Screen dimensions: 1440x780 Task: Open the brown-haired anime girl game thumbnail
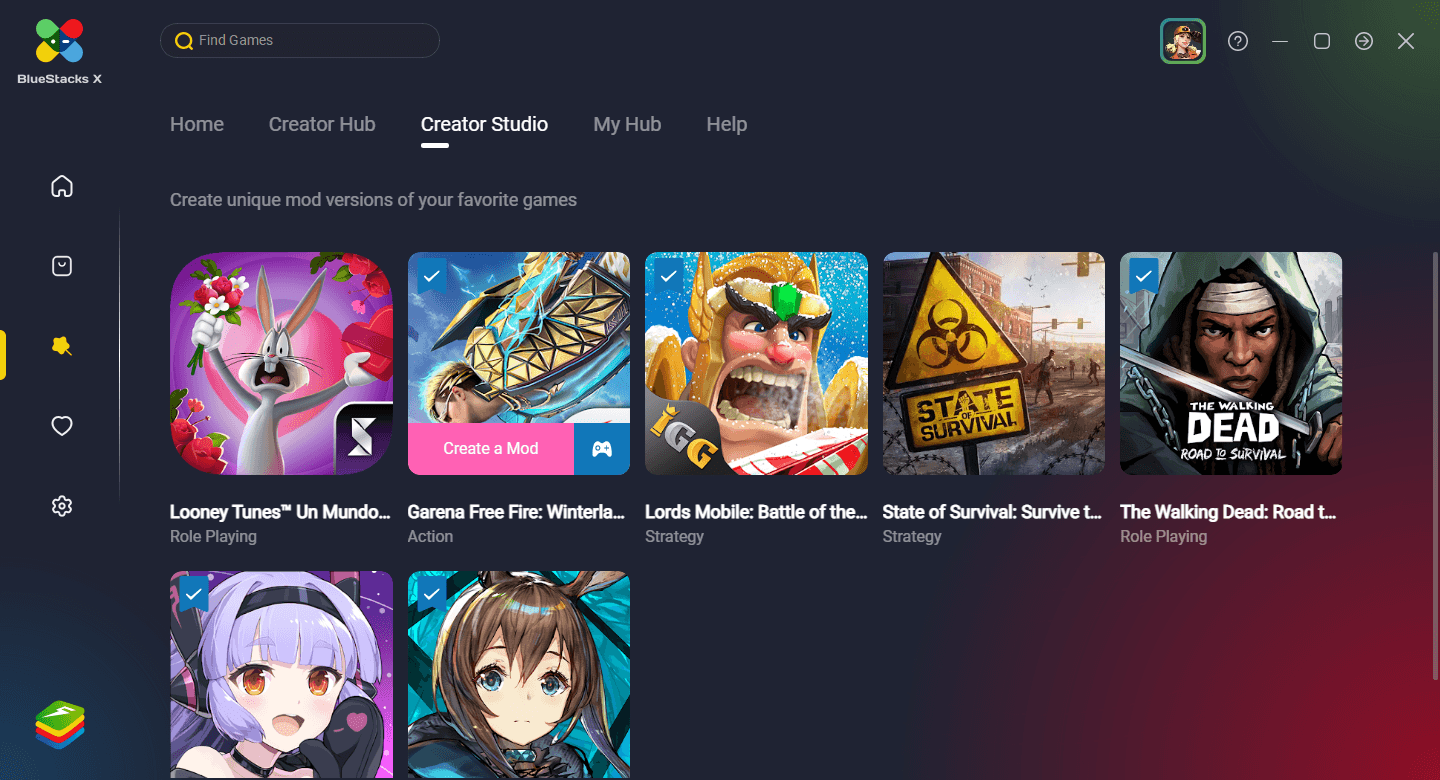click(x=519, y=675)
